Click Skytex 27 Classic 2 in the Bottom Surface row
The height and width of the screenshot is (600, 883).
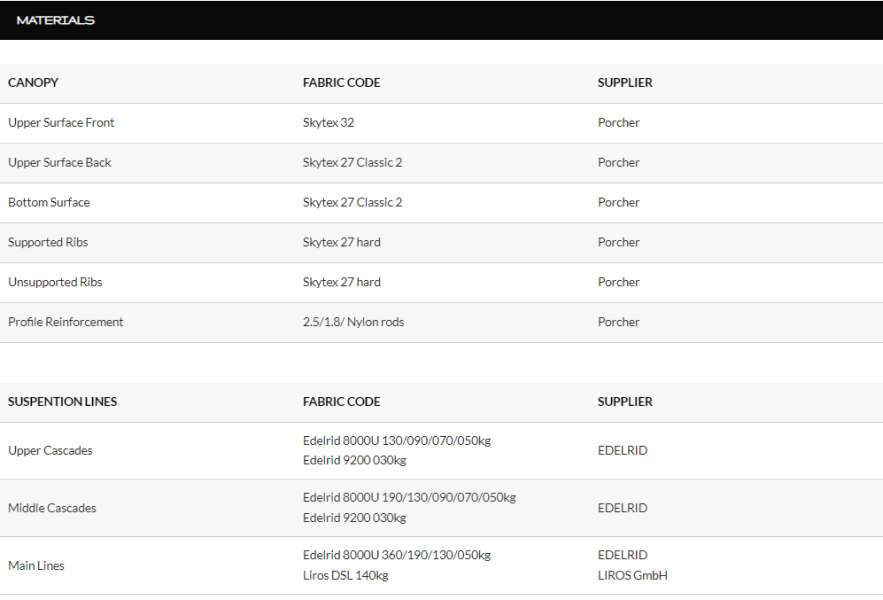coord(353,202)
